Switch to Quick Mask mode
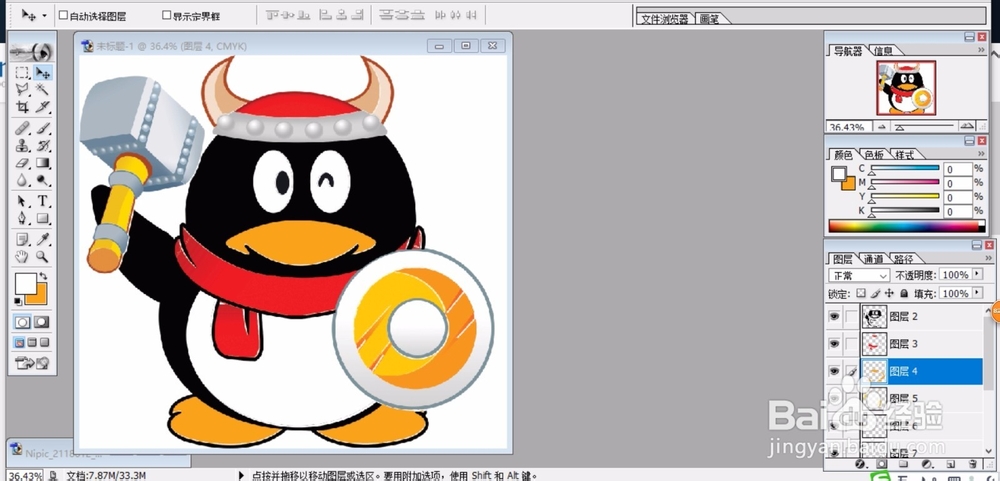Screen dimensions: 1000x481 point(42,322)
